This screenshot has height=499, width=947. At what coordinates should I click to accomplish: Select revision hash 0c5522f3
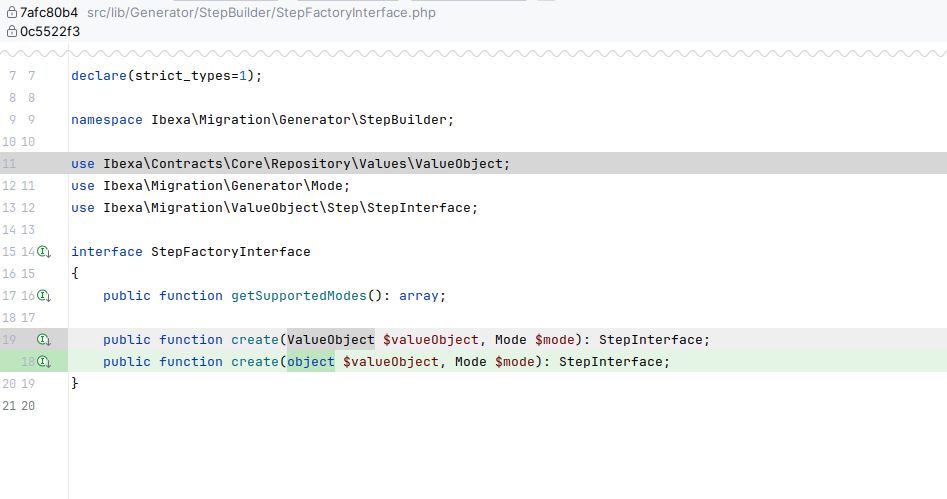[x=50, y=31]
